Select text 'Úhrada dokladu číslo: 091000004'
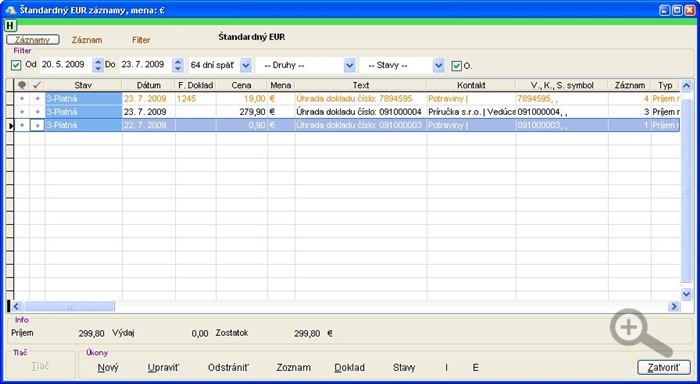This screenshot has width=700, height=384. click(x=359, y=112)
